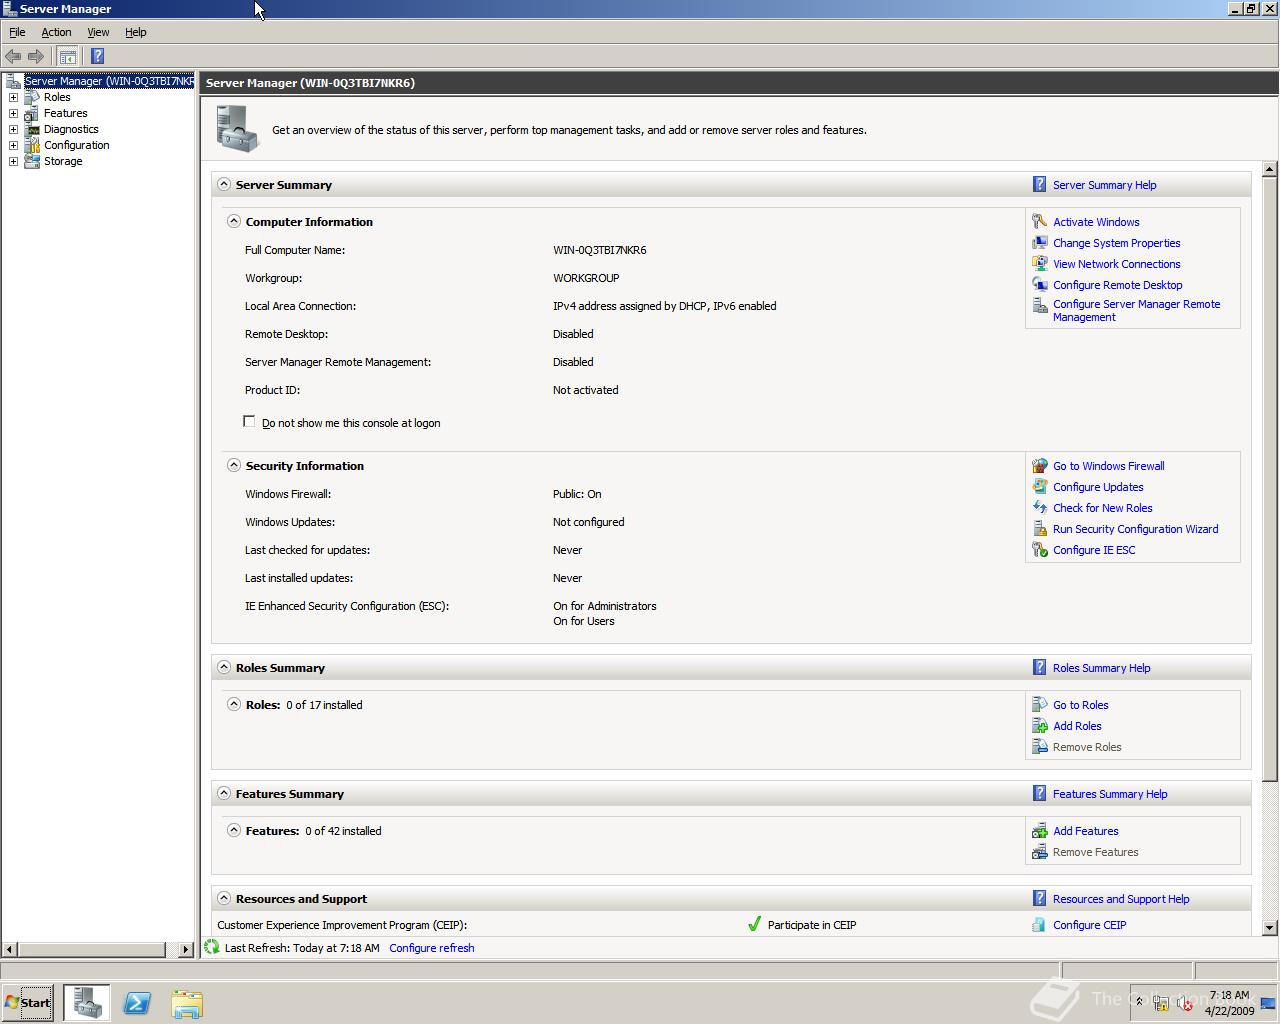Click the Configure IE ESC icon
Screen dimensions: 1280x1024
(1040, 549)
